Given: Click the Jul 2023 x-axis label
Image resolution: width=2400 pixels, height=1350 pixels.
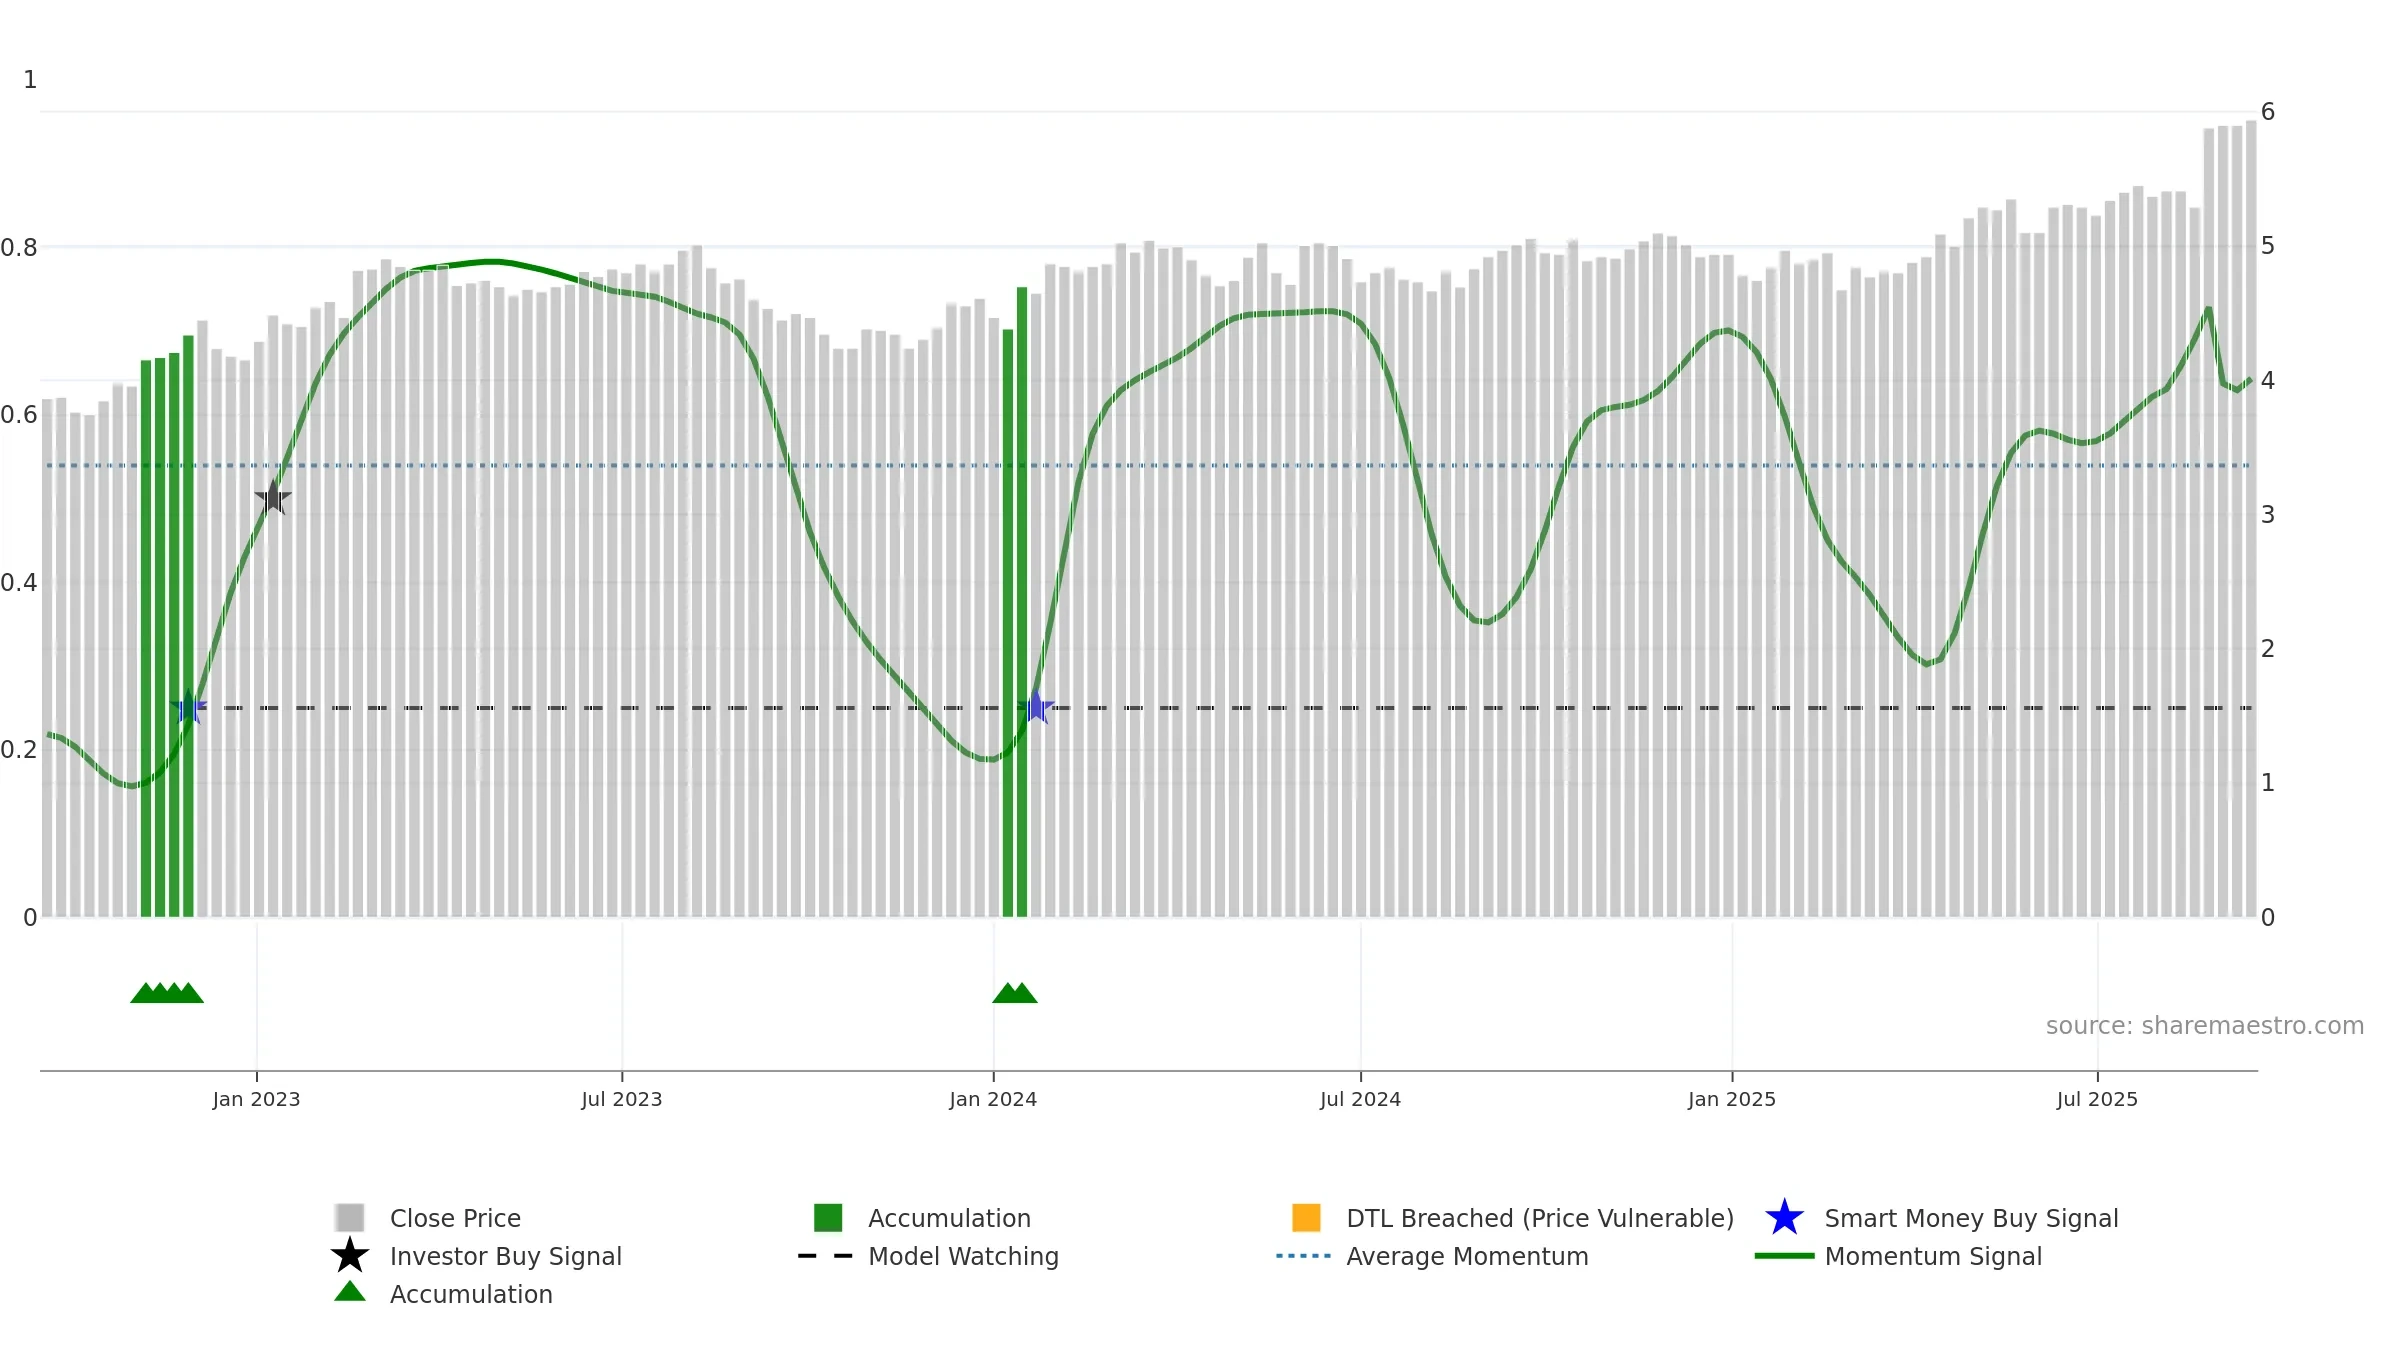Looking at the screenshot, I should point(622,1100).
